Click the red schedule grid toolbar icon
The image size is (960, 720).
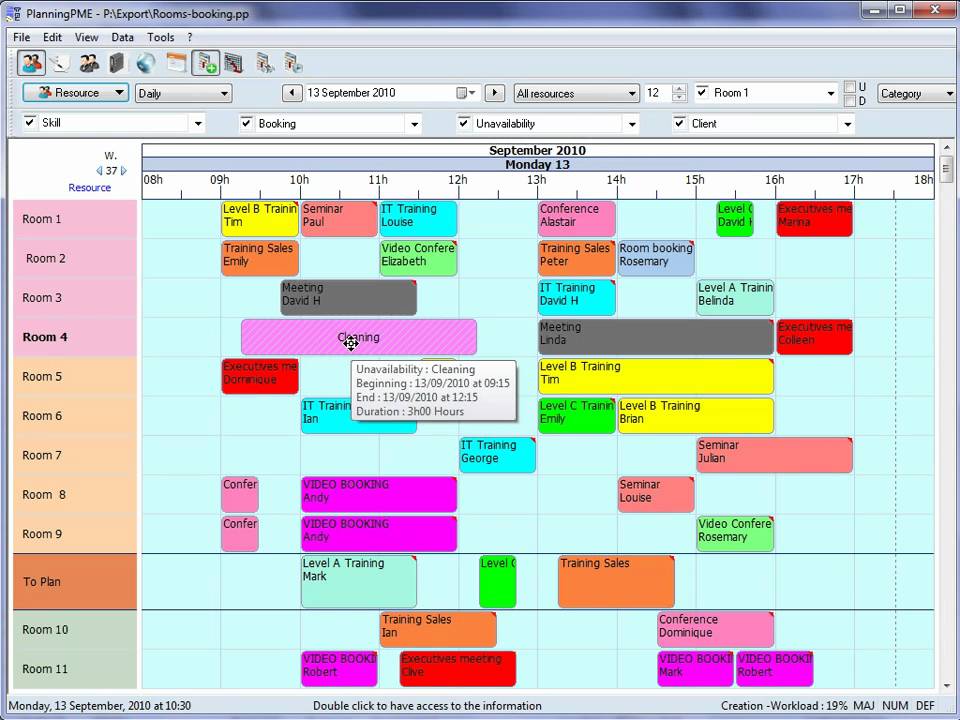233,63
